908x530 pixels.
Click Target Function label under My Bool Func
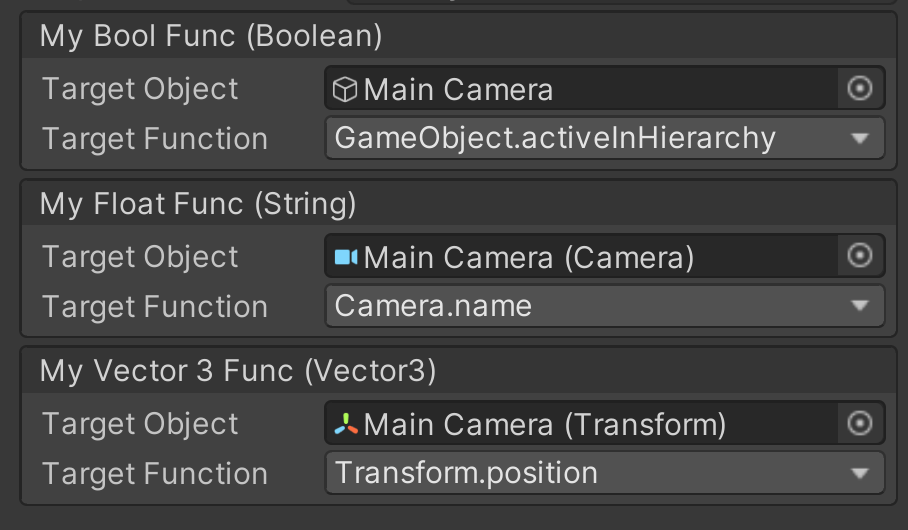(155, 139)
